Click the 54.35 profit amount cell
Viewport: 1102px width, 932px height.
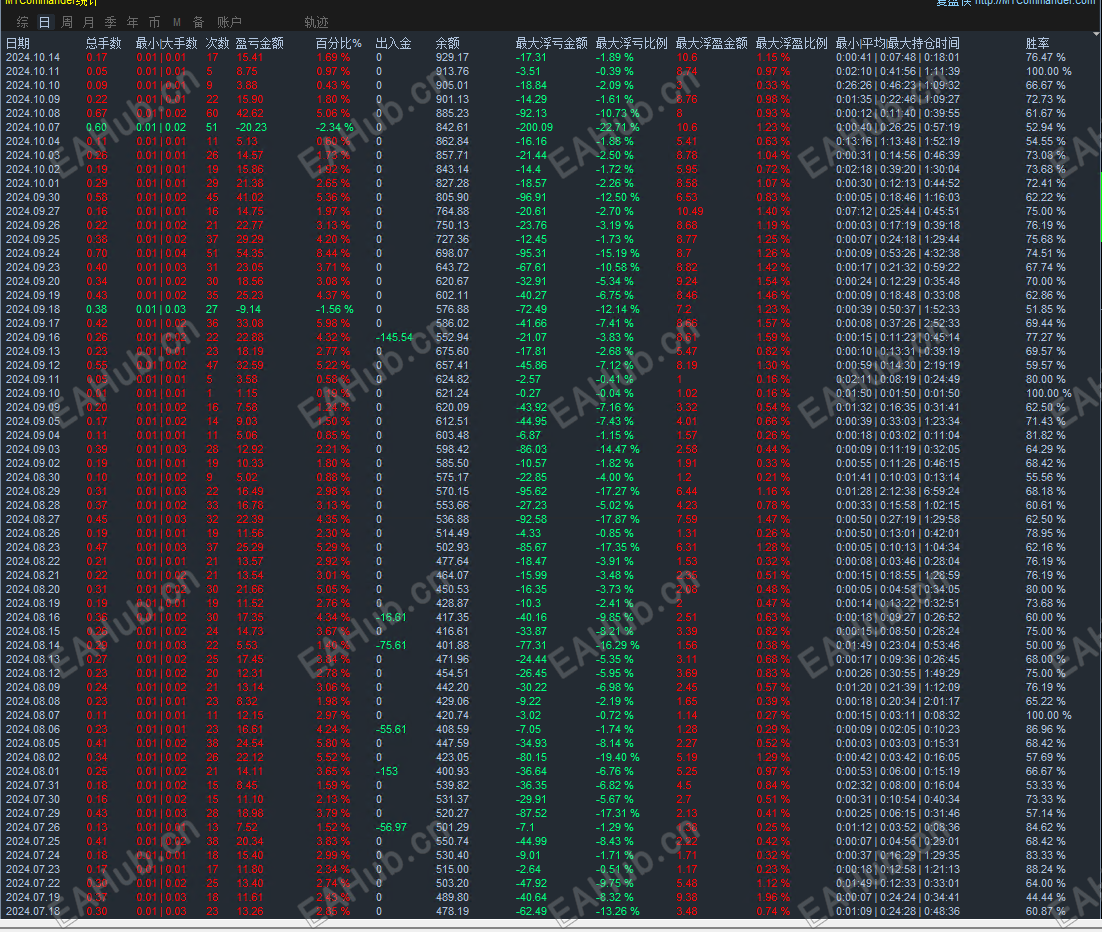coord(249,254)
